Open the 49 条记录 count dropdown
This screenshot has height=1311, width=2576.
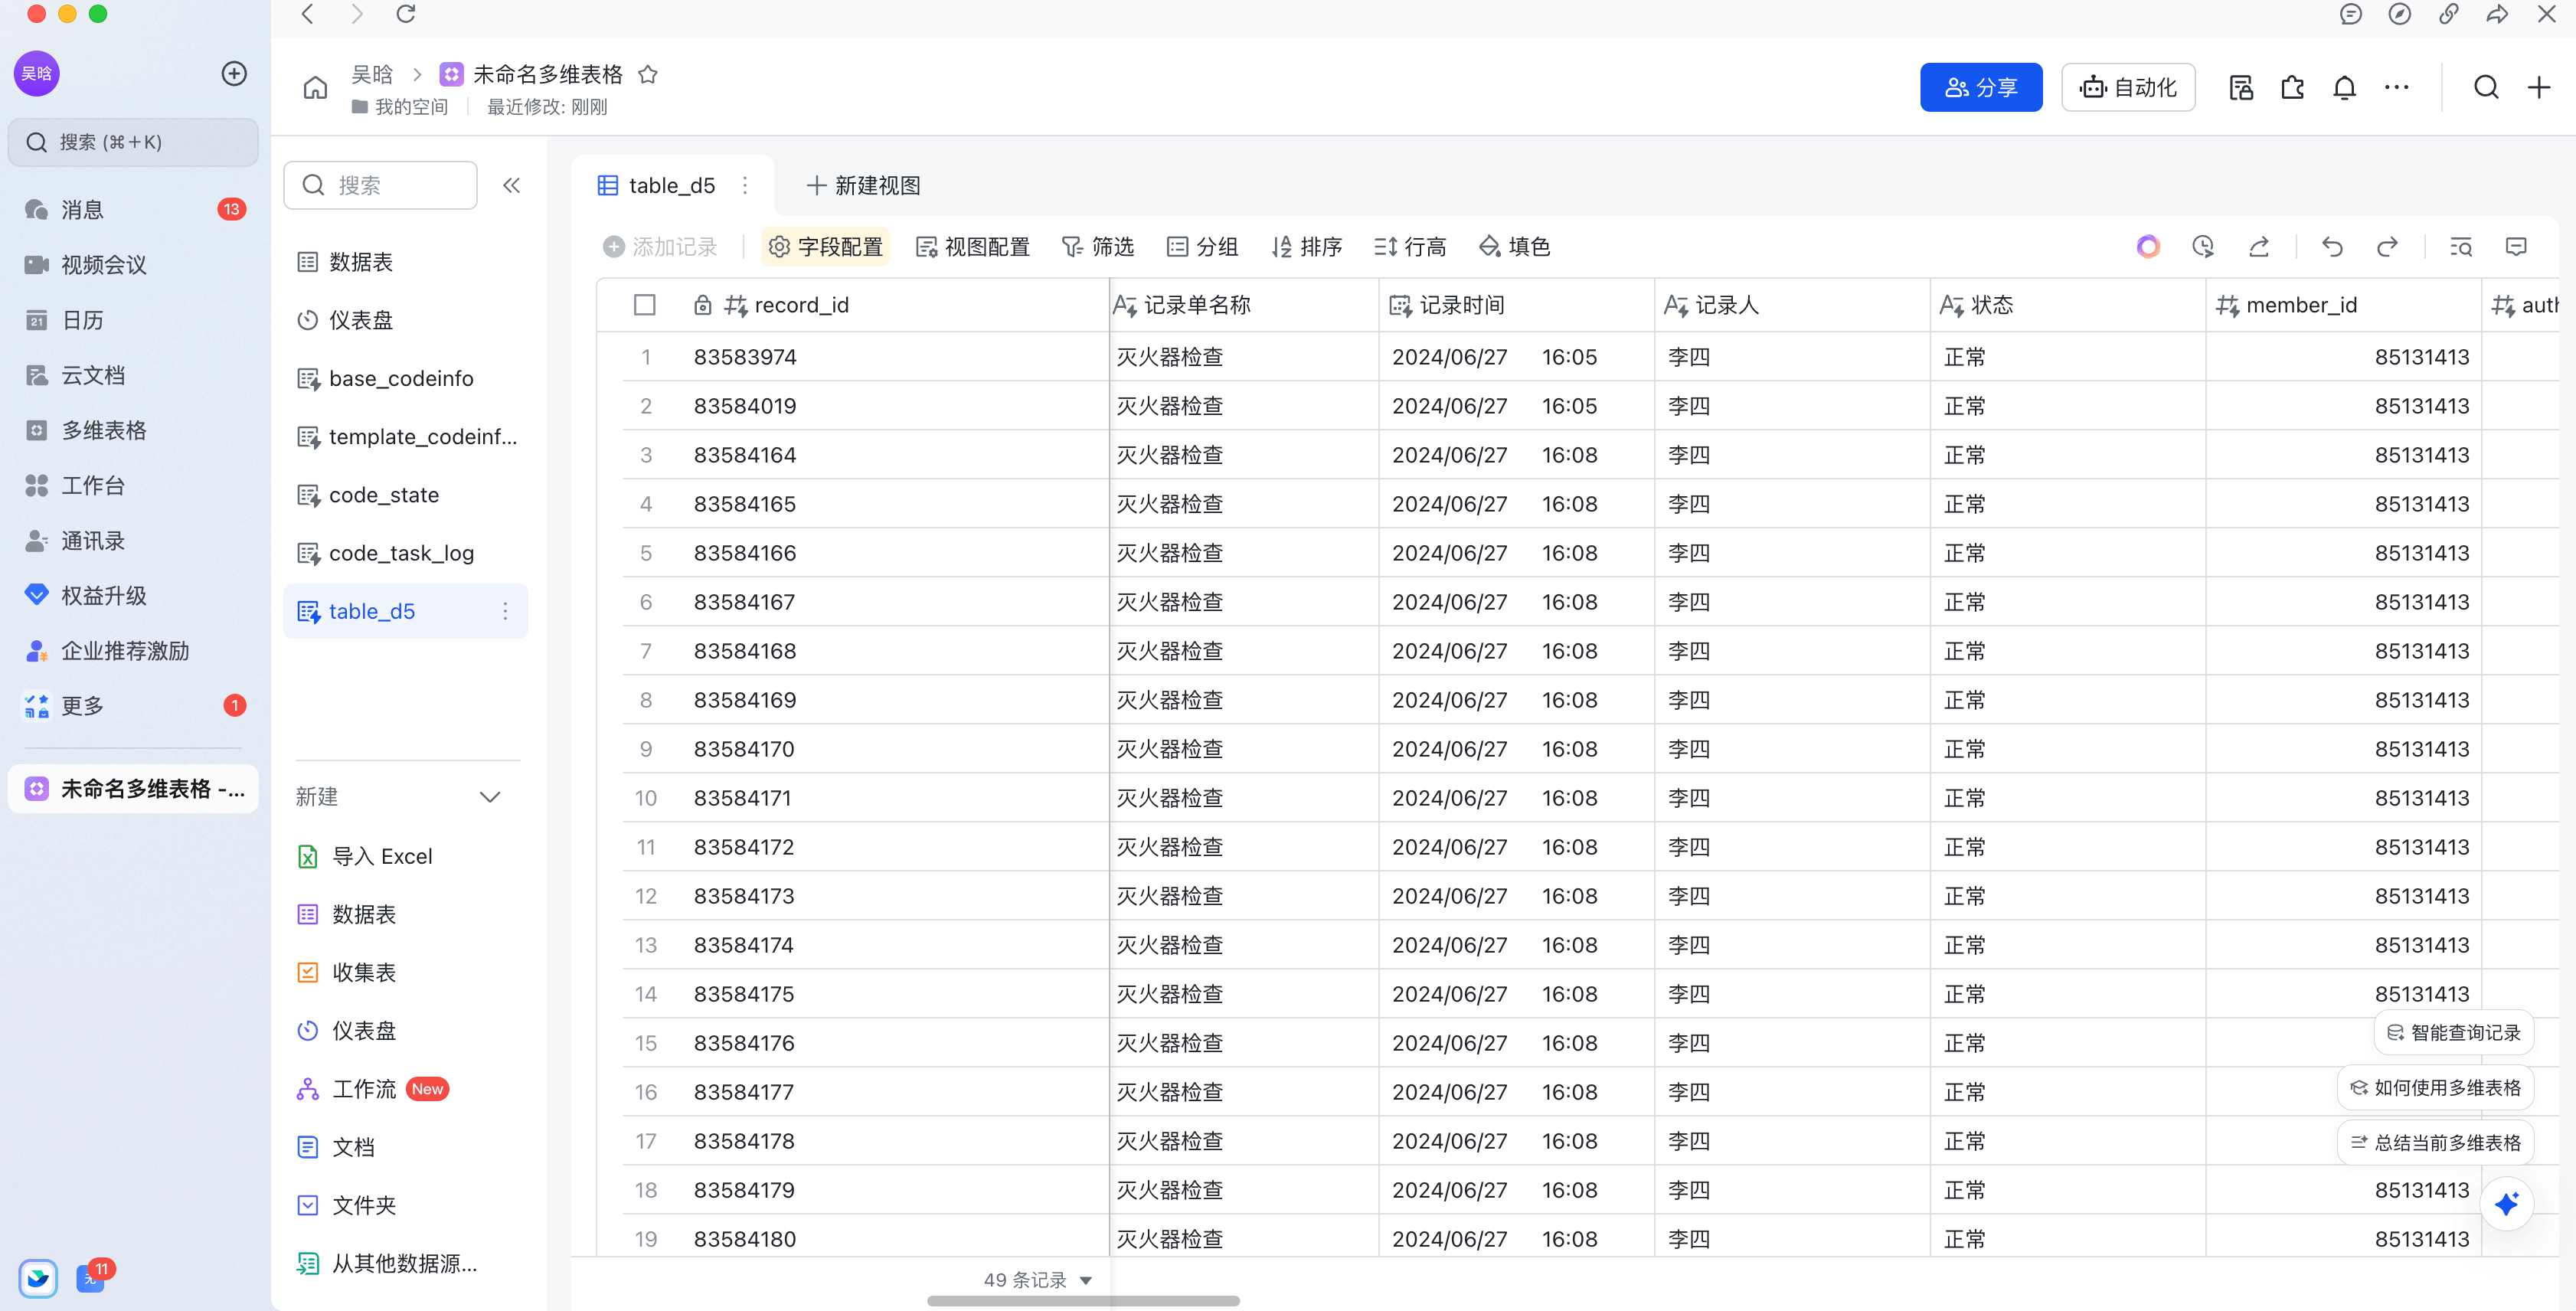(x=1037, y=1280)
